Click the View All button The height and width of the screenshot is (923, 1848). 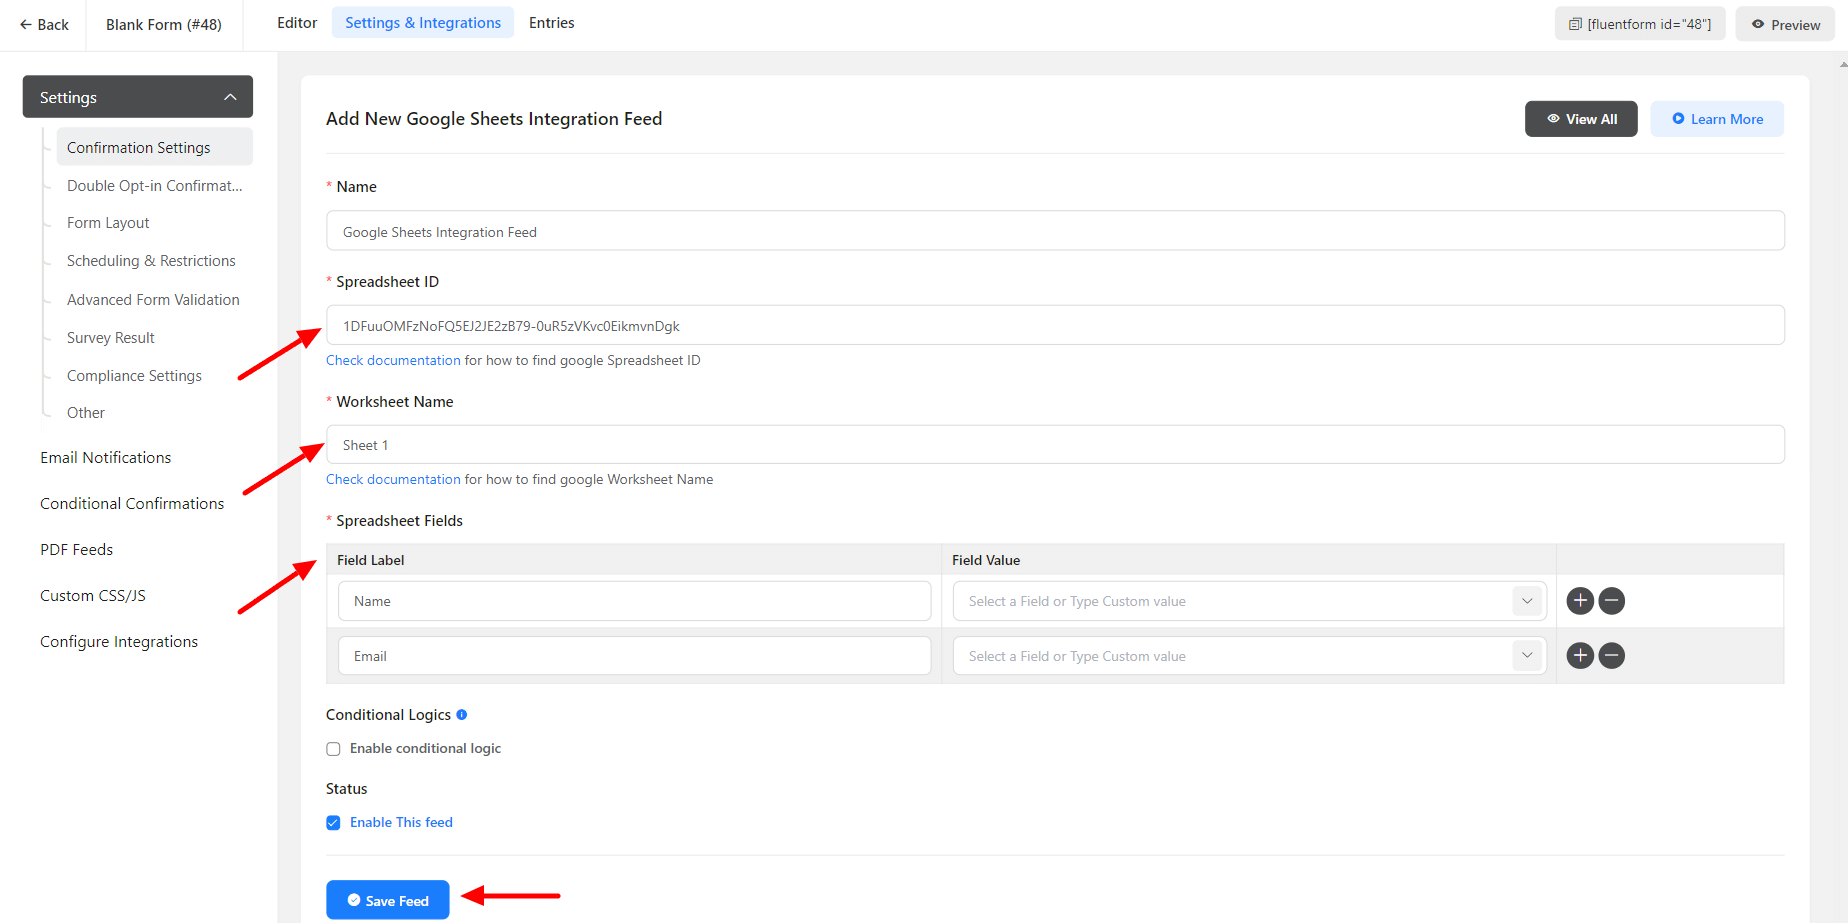click(1581, 119)
